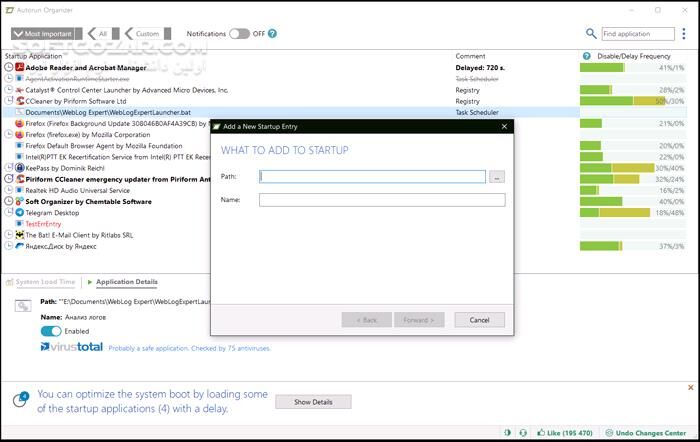
Task: Click the Disable/Delay Frequency help icon
Action: [x=586, y=56]
